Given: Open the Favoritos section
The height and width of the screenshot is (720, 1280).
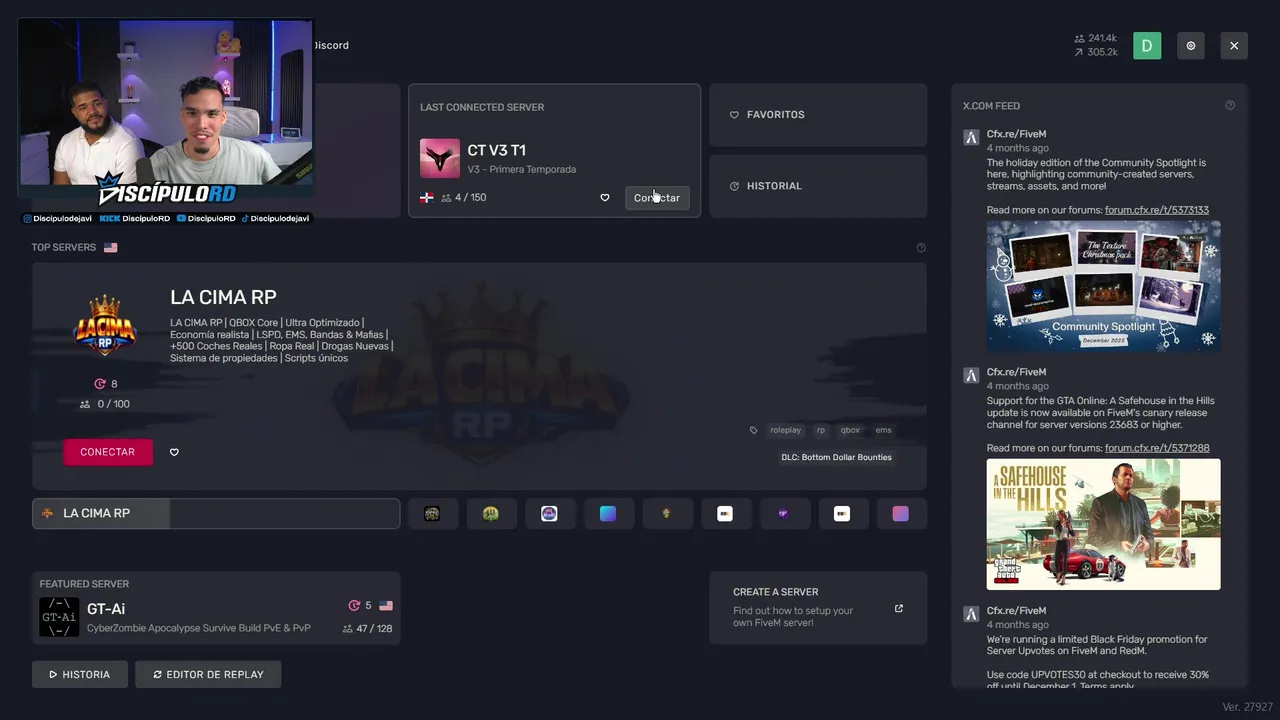Looking at the screenshot, I should click(818, 115).
